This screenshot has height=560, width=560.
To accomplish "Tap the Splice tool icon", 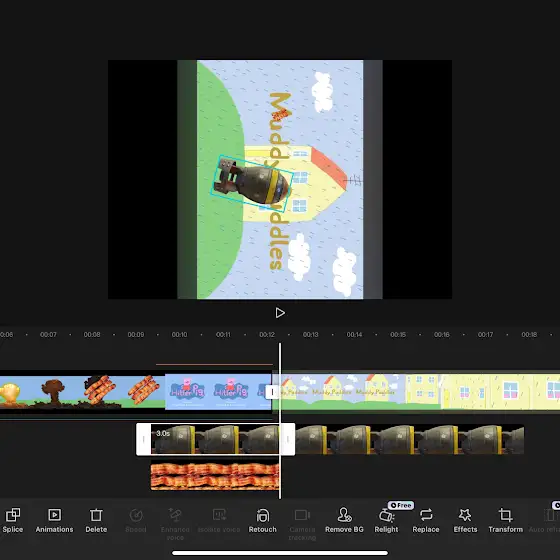I will pyautogui.click(x=13, y=520).
